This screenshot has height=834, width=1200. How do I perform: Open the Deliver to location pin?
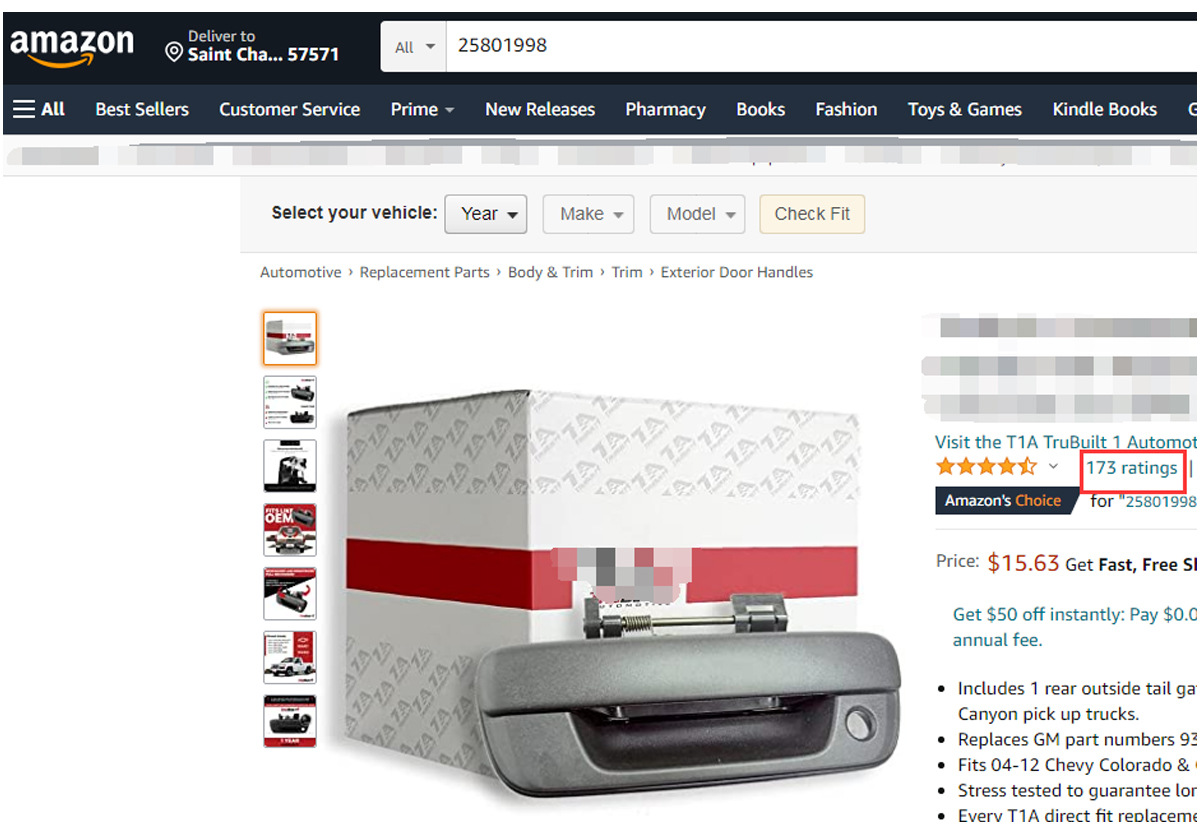tap(174, 52)
